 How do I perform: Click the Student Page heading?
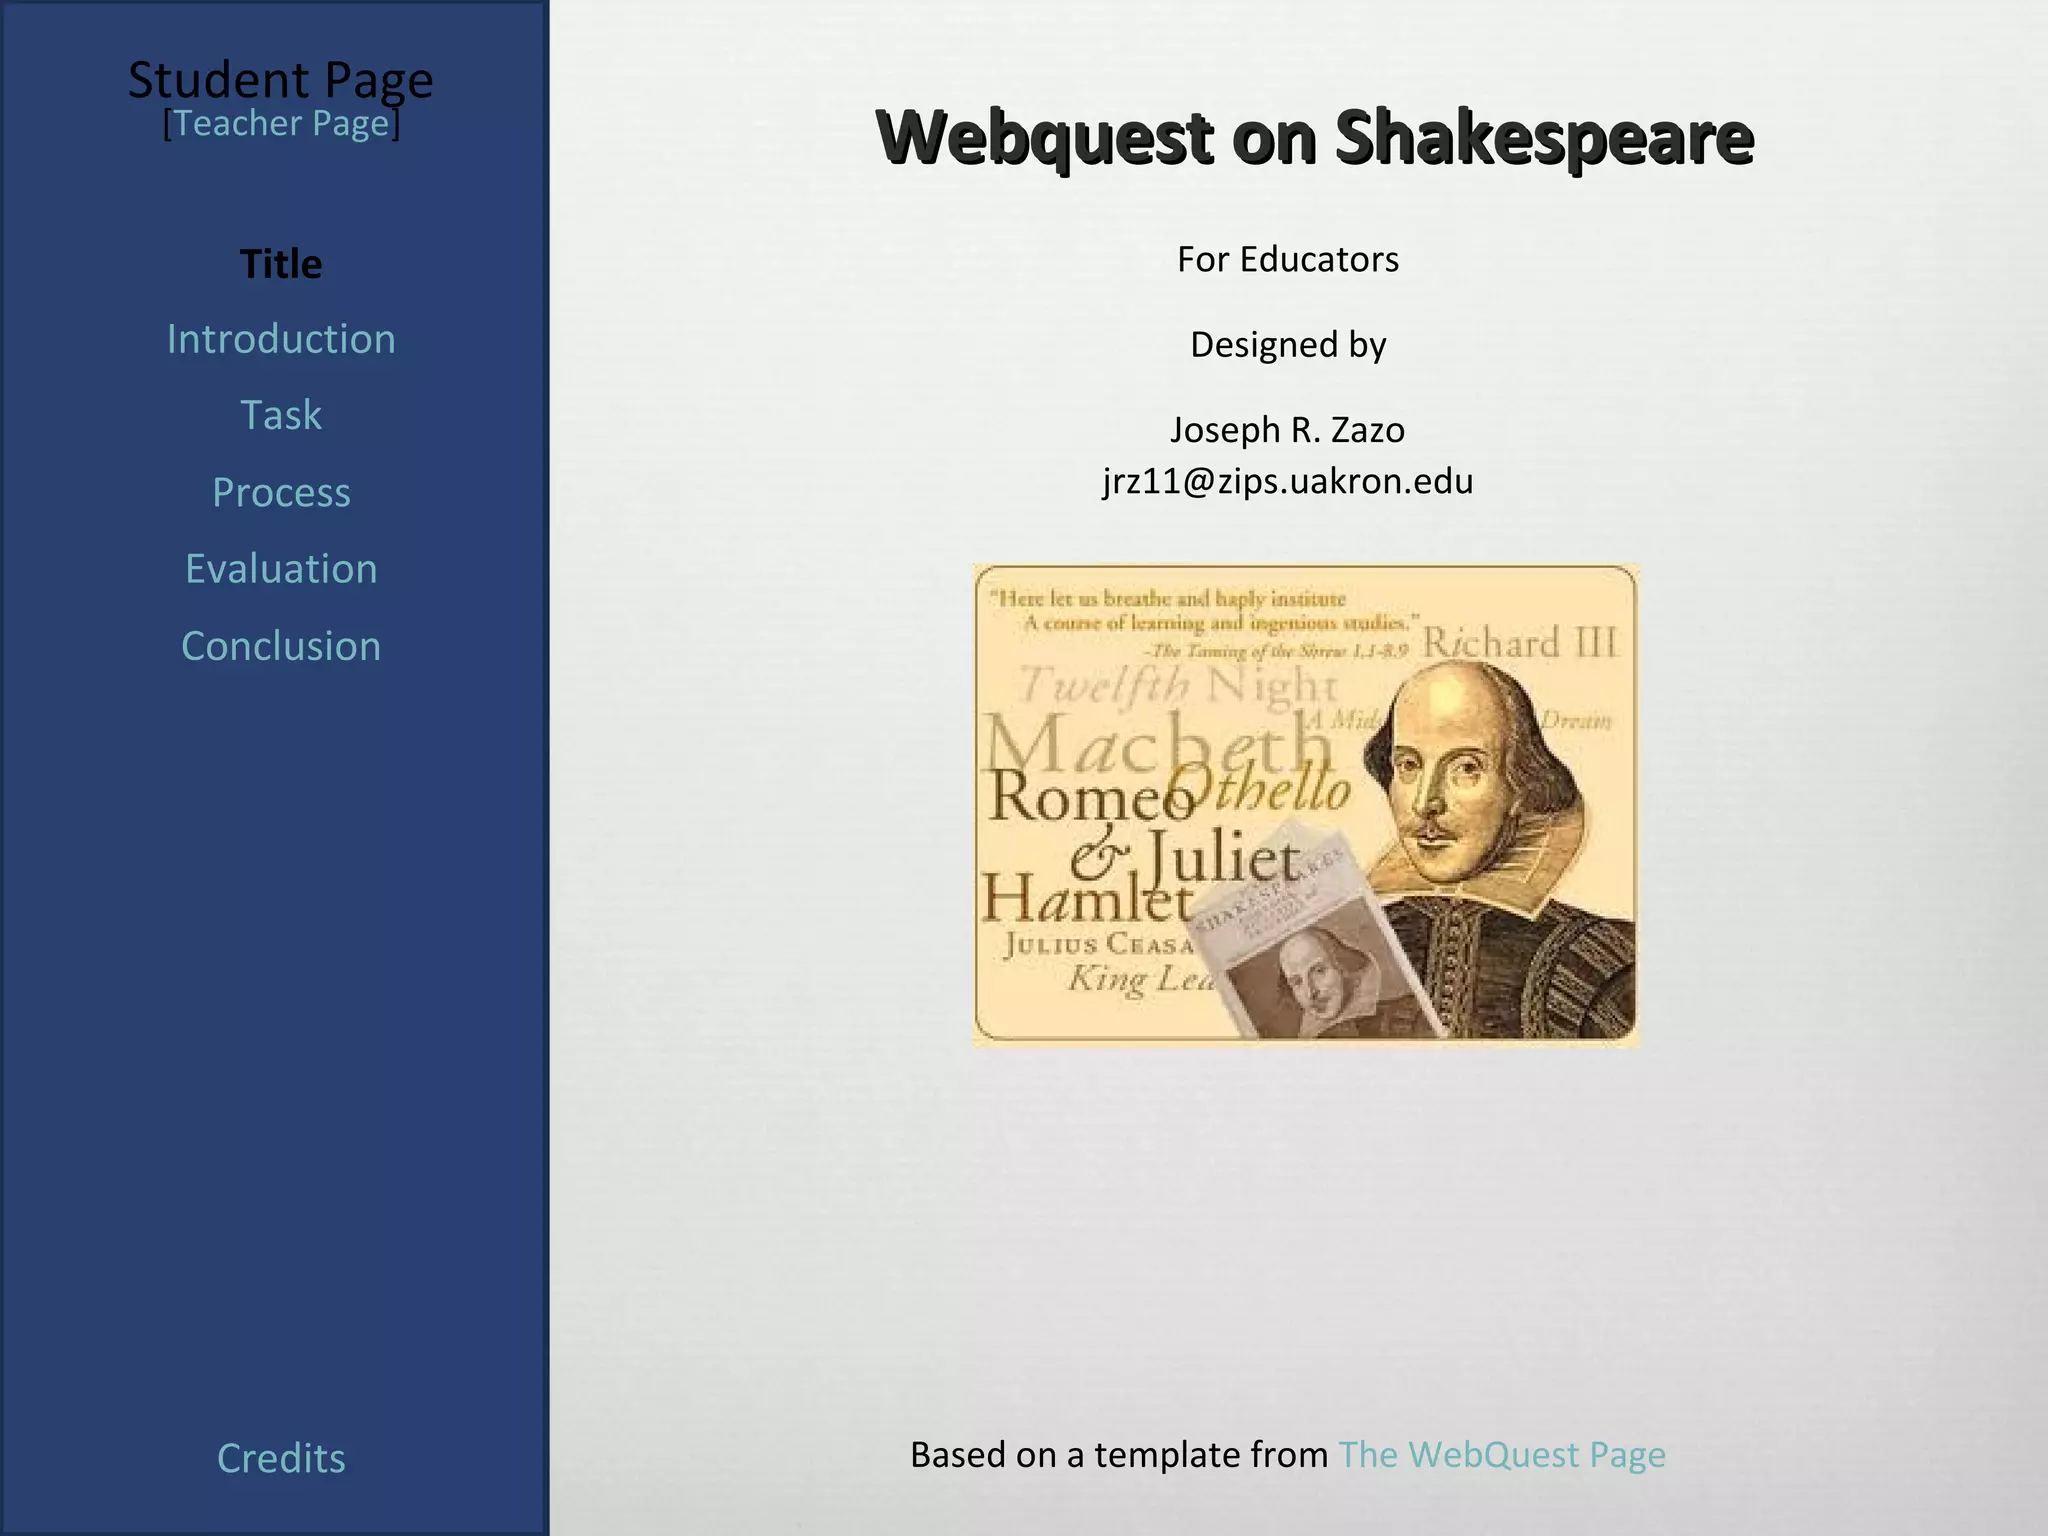click(x=281, y=79)
